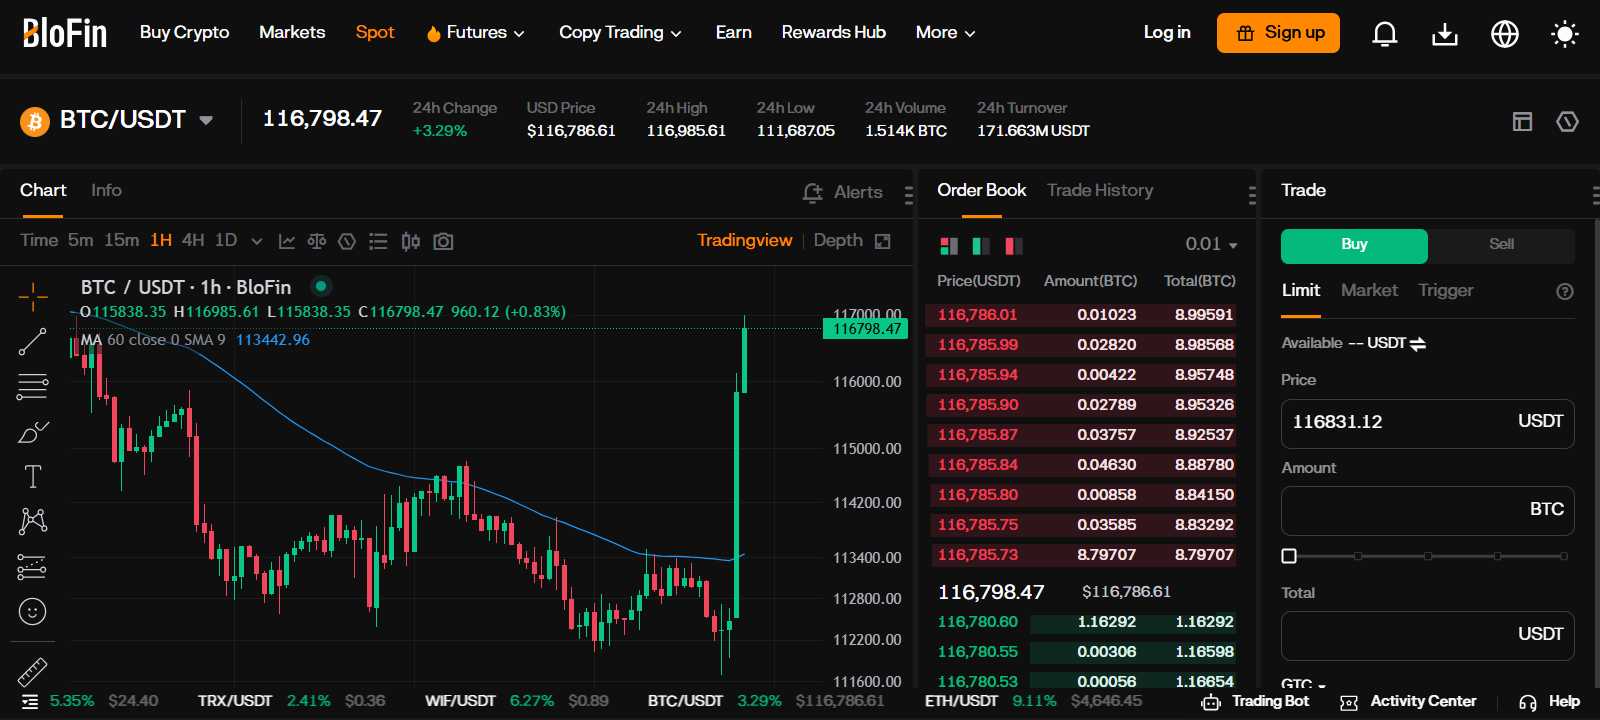Toggle the green chart status indicator
This screenshot has width=1600, height=720.
tap(321, 286)
